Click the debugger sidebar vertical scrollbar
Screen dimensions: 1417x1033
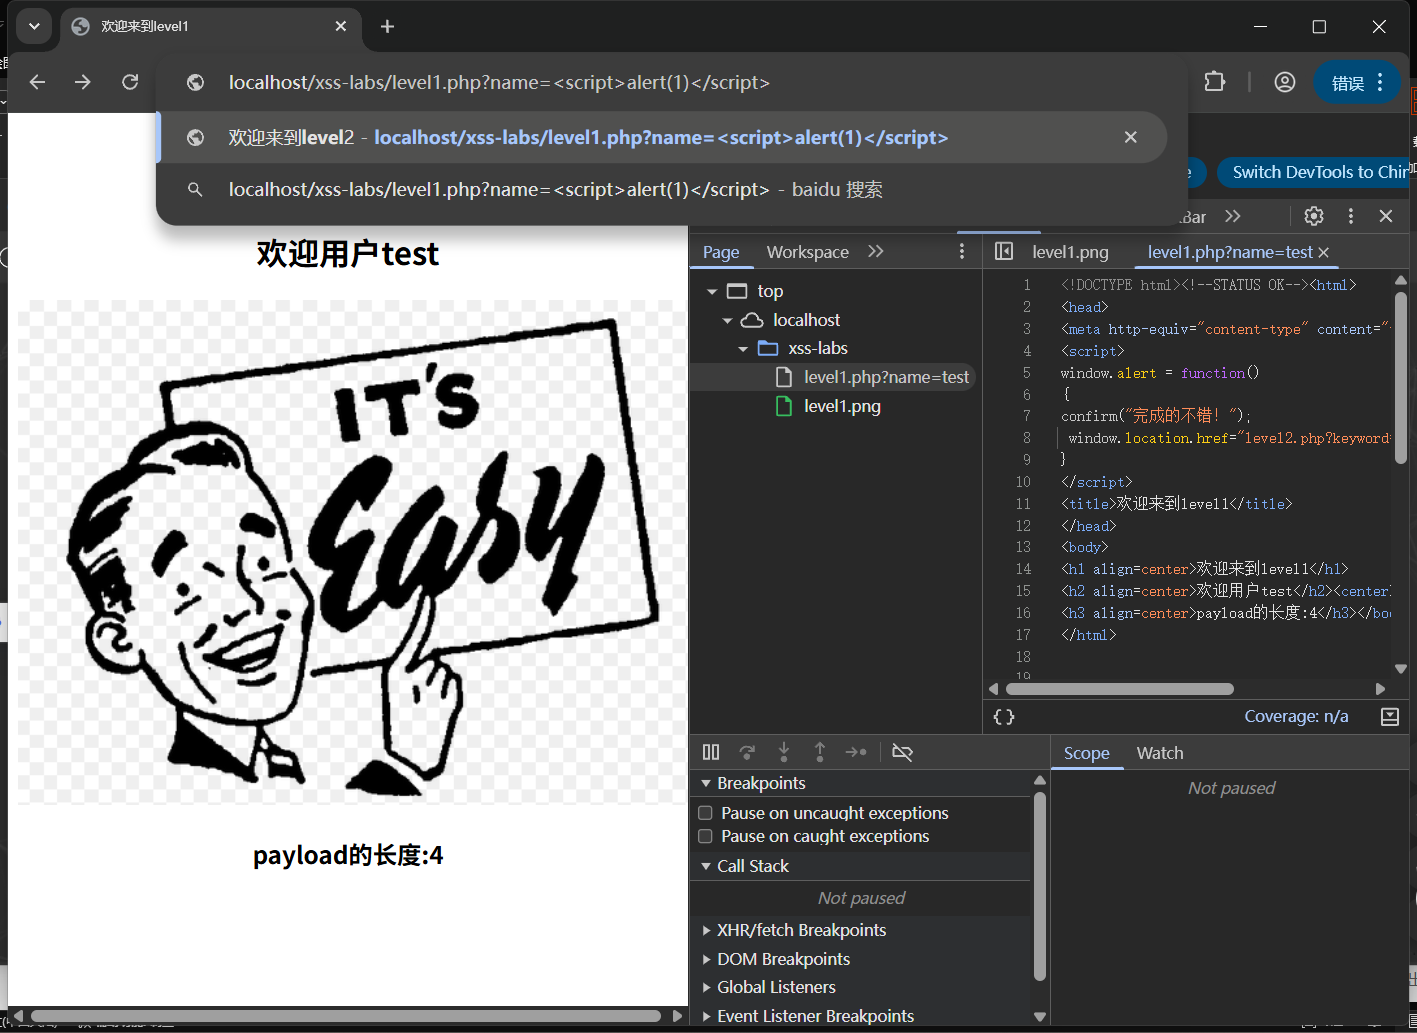pyautogui.click(x=1039, y=885)
